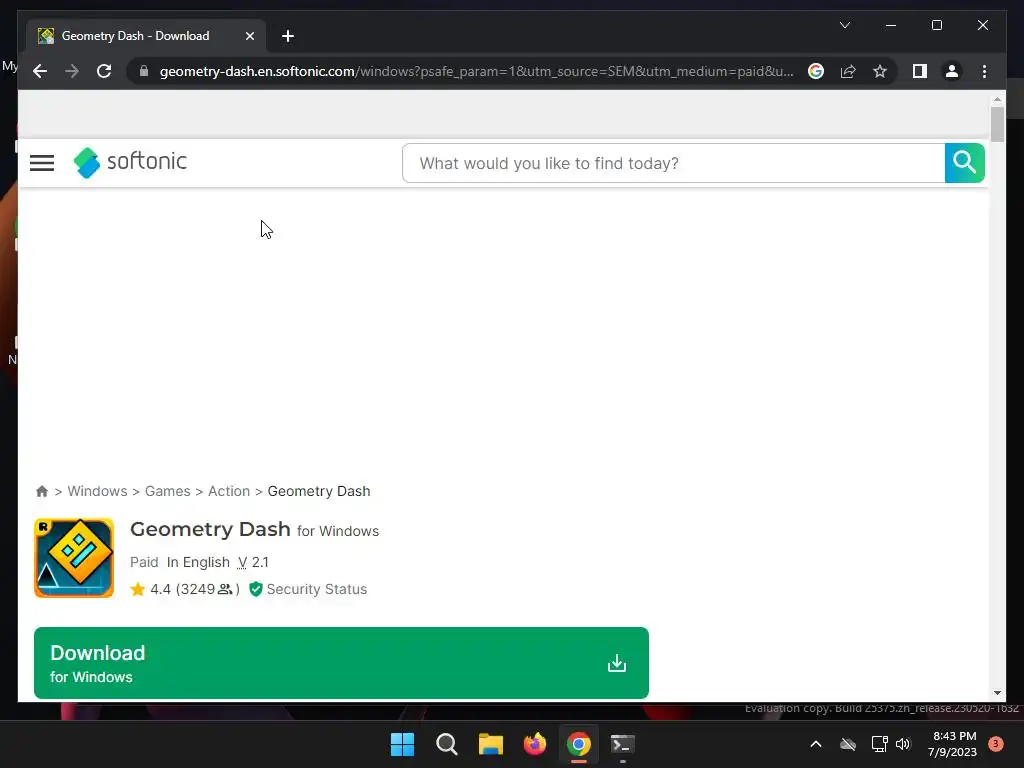Viewport: 1024px width, 768px height.
Task: Open the Softonic hamburger menu
Action: pyautogui.click(x=42, y=163)
